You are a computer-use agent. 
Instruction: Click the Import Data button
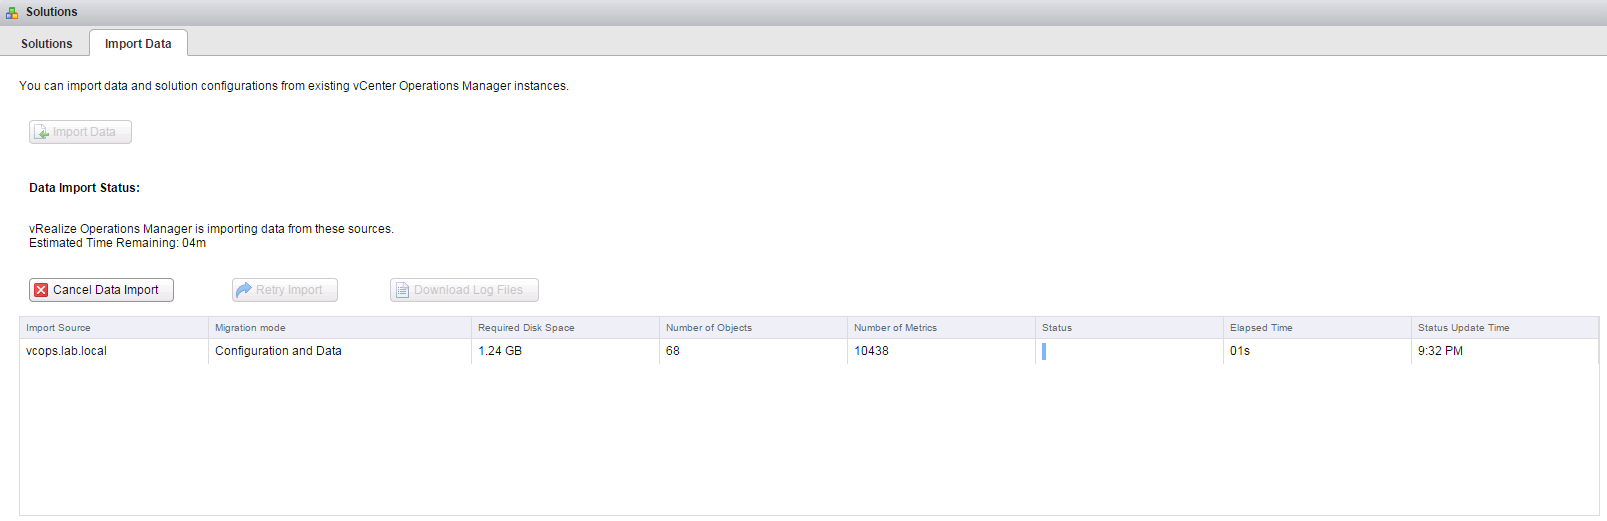[x=80, y=132]
